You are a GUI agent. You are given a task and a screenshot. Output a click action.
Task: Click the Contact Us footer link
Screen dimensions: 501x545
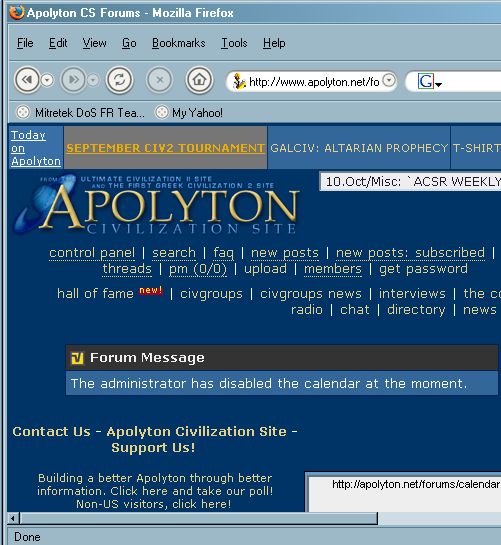[x=51, y=432]
